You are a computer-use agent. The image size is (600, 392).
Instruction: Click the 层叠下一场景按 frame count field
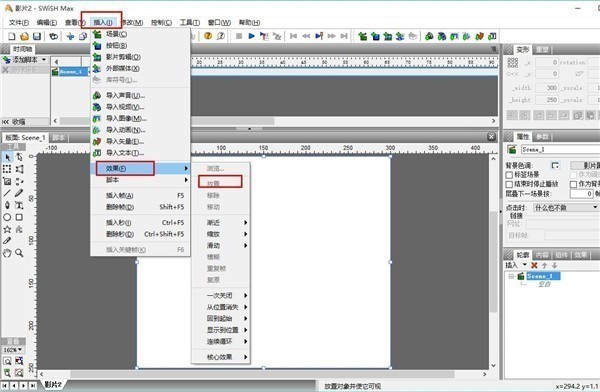[x=582, y=194]
